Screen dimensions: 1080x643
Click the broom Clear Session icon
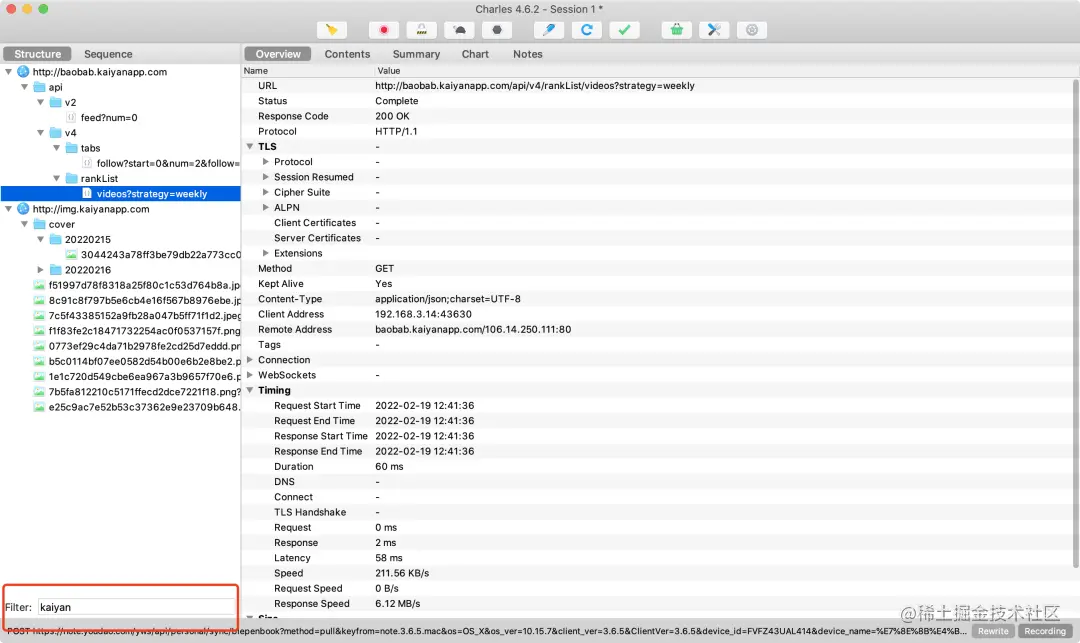[331, 30]
